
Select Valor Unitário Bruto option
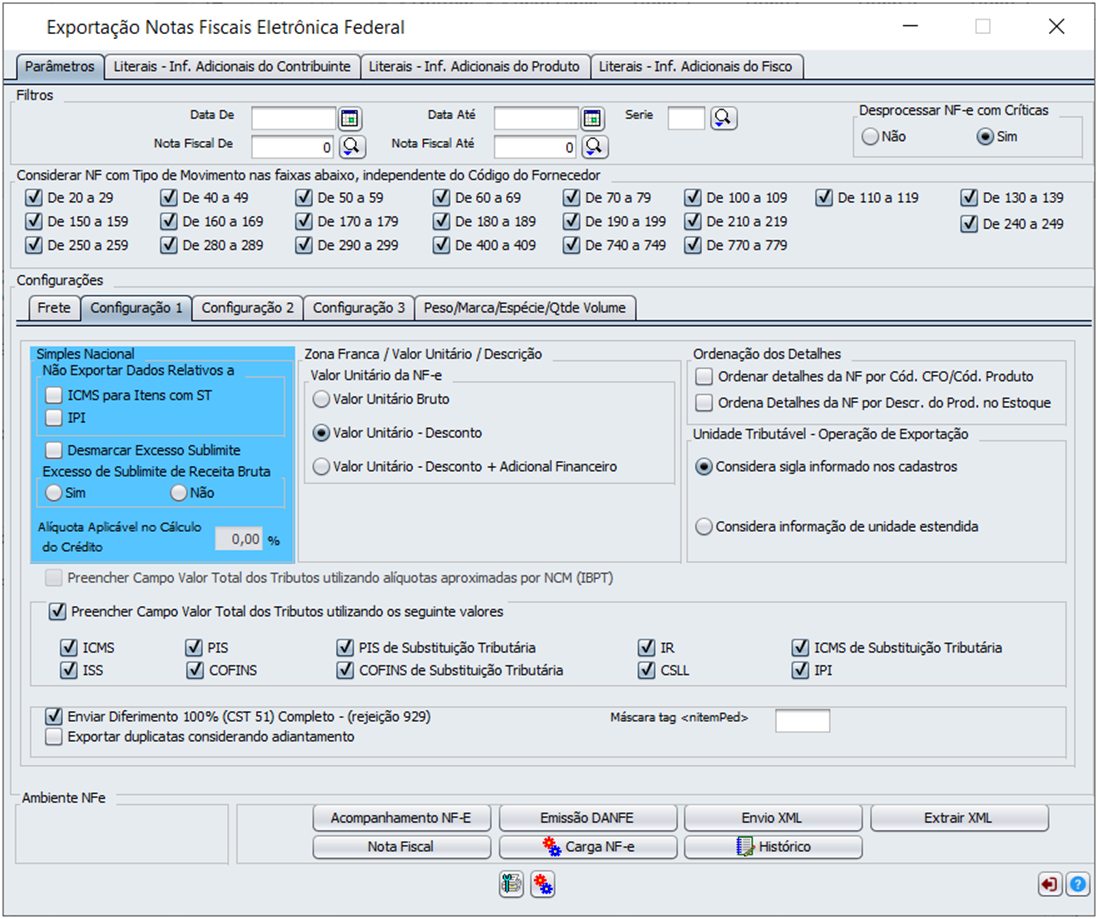pos(321,399)
